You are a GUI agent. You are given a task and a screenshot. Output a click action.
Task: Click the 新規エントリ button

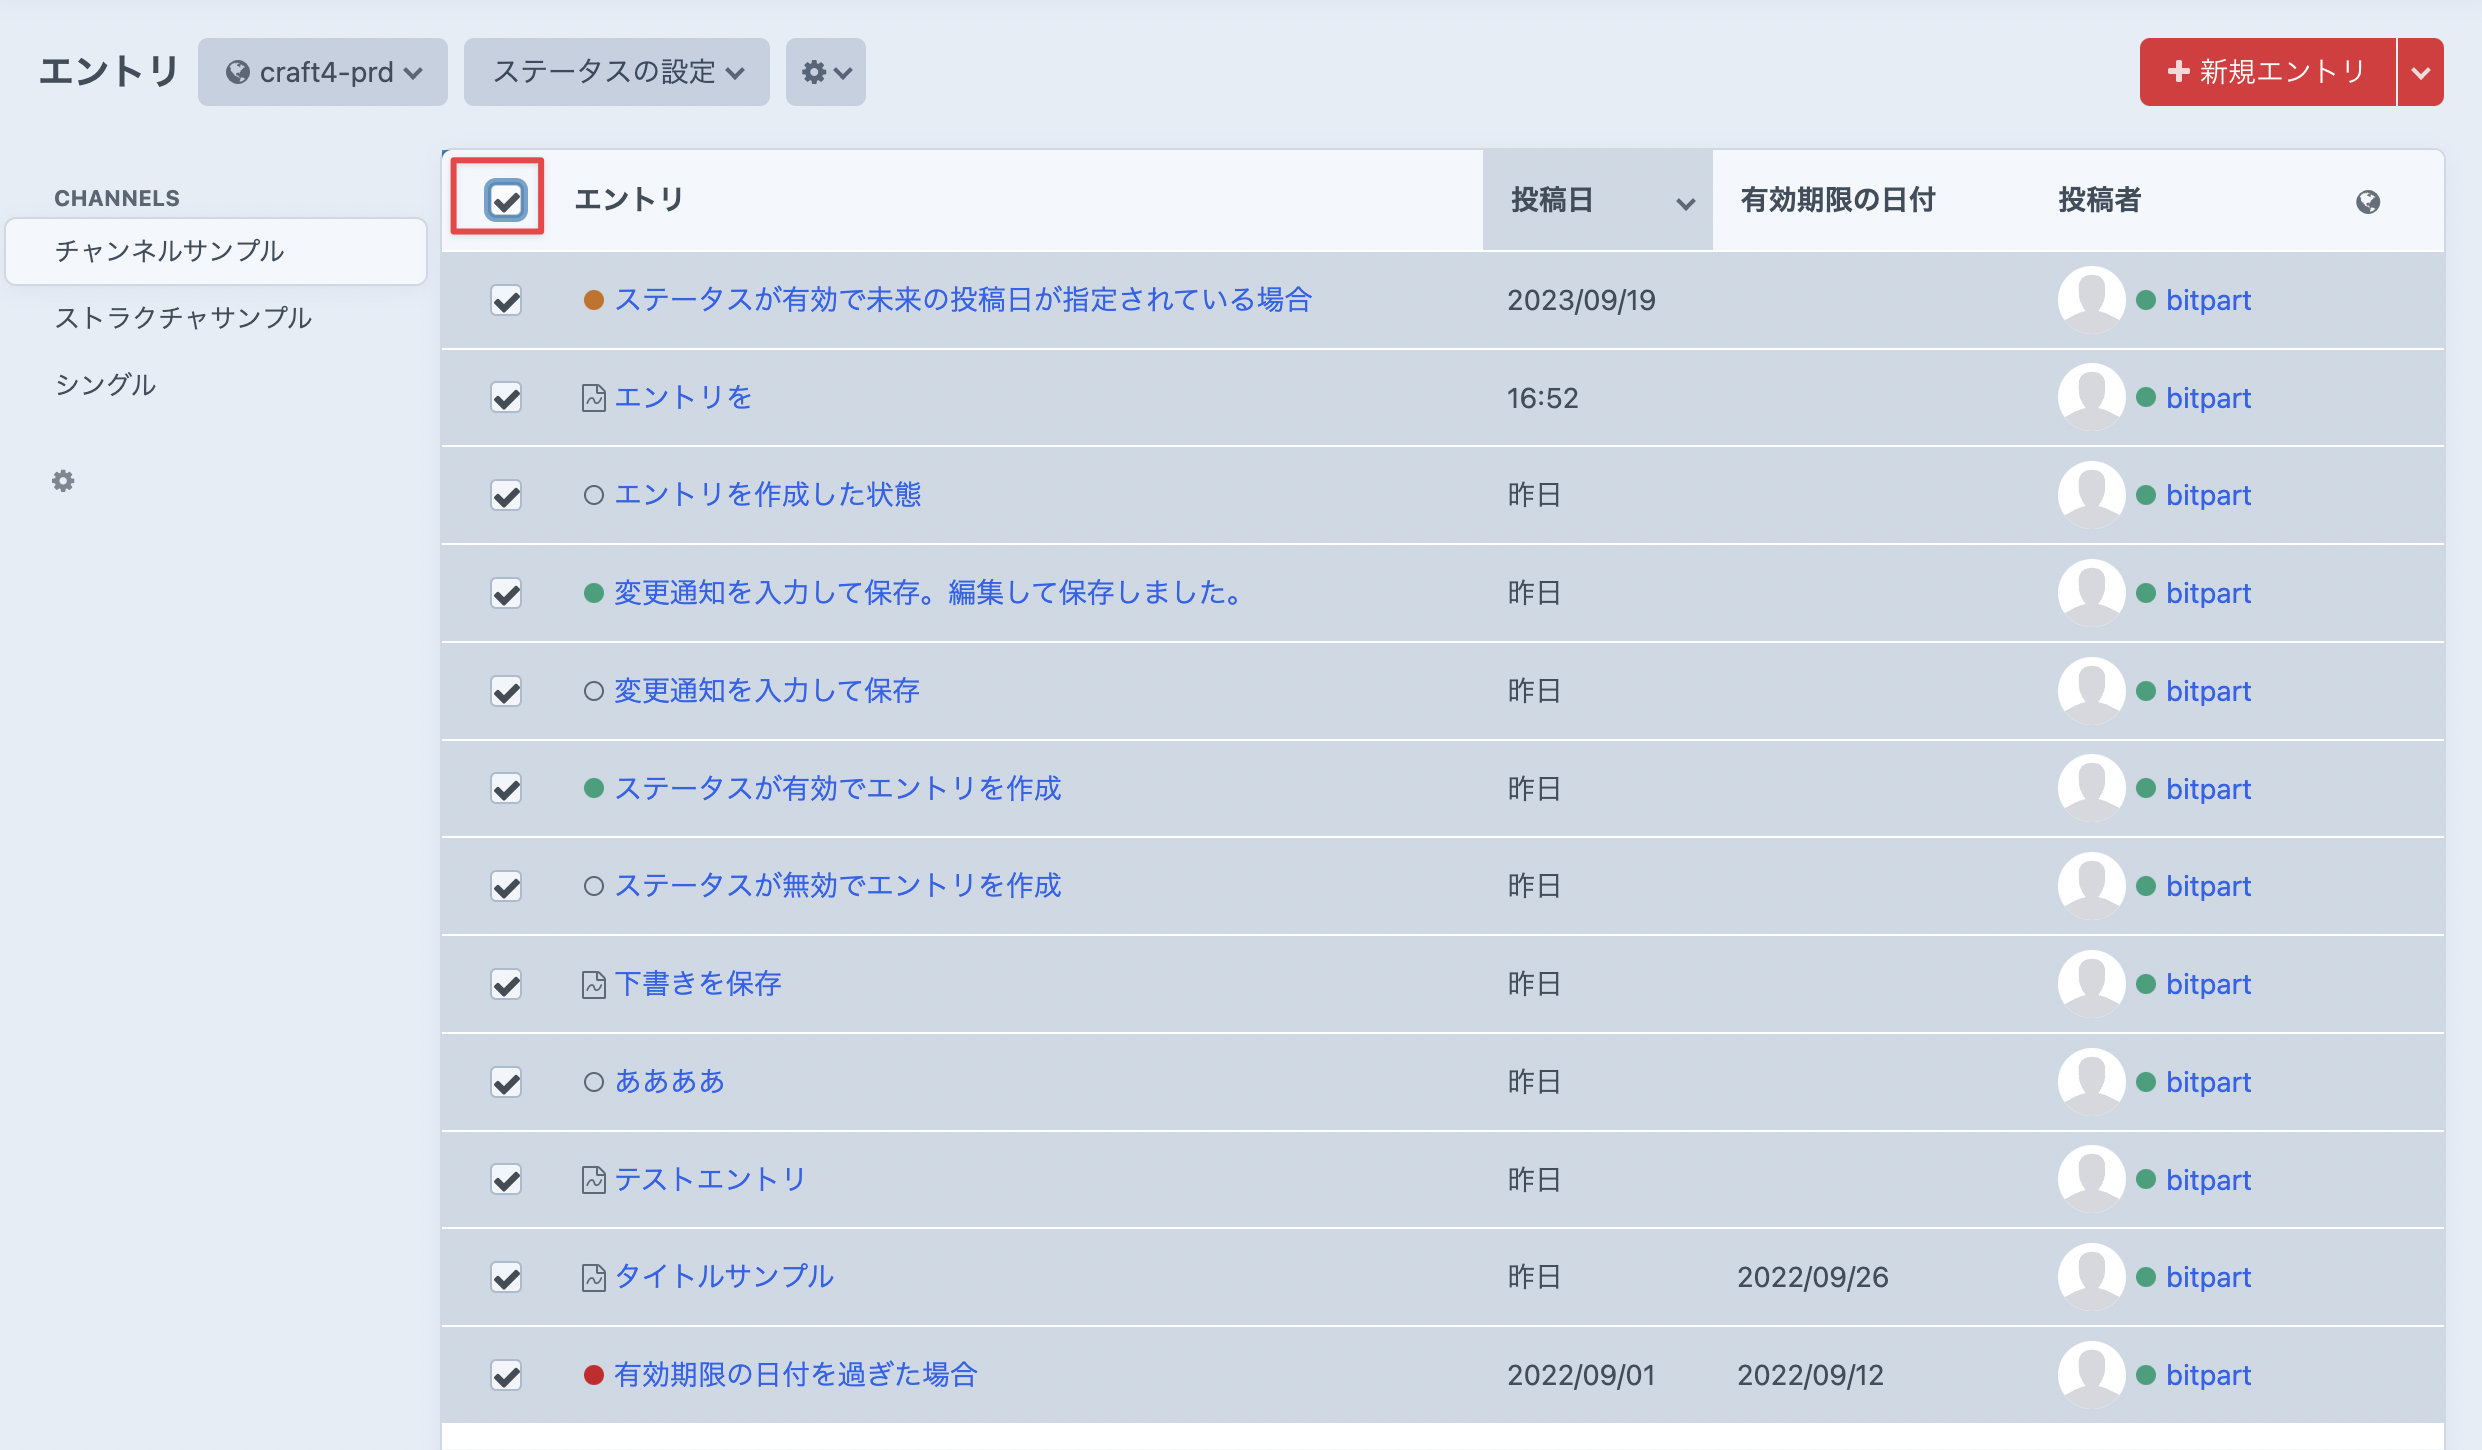[x=2265, y=71]
